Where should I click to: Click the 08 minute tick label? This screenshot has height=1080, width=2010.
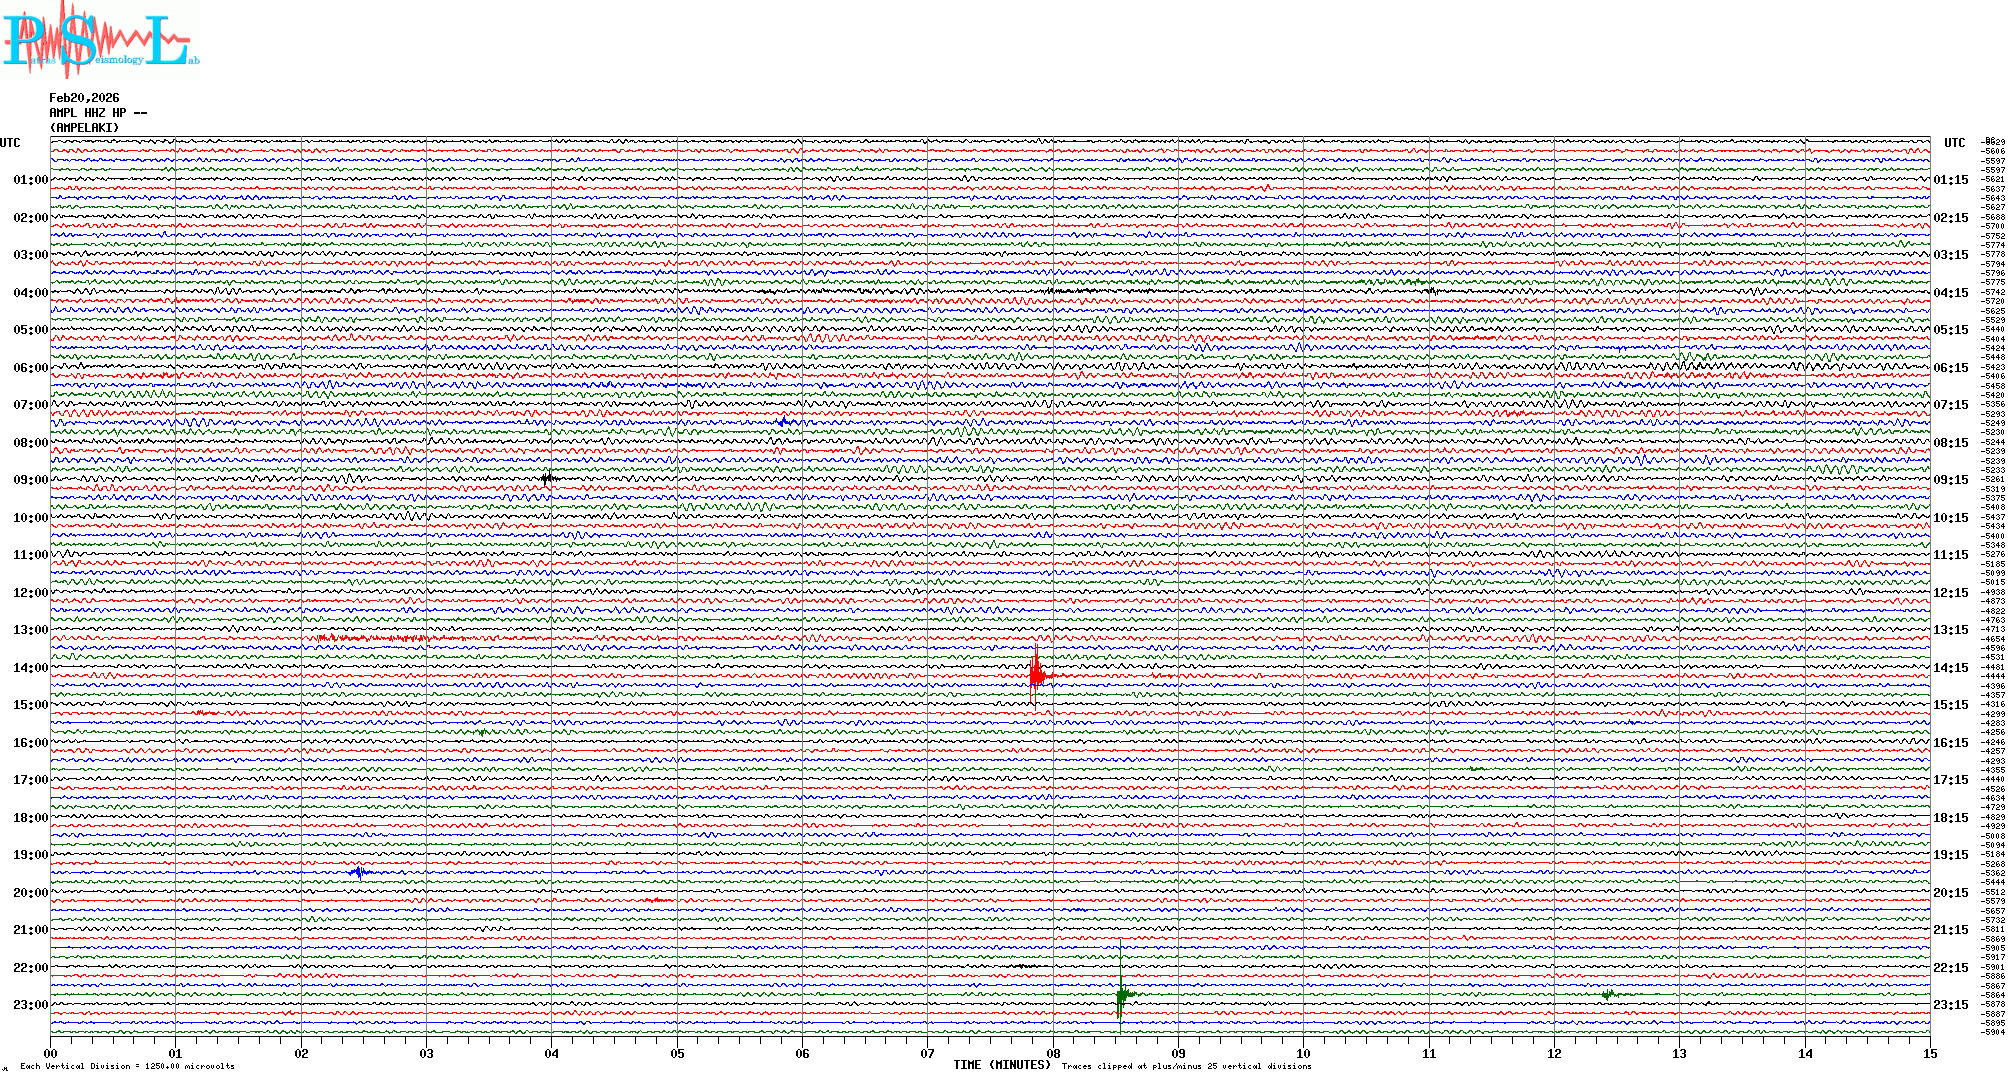1053,1053
